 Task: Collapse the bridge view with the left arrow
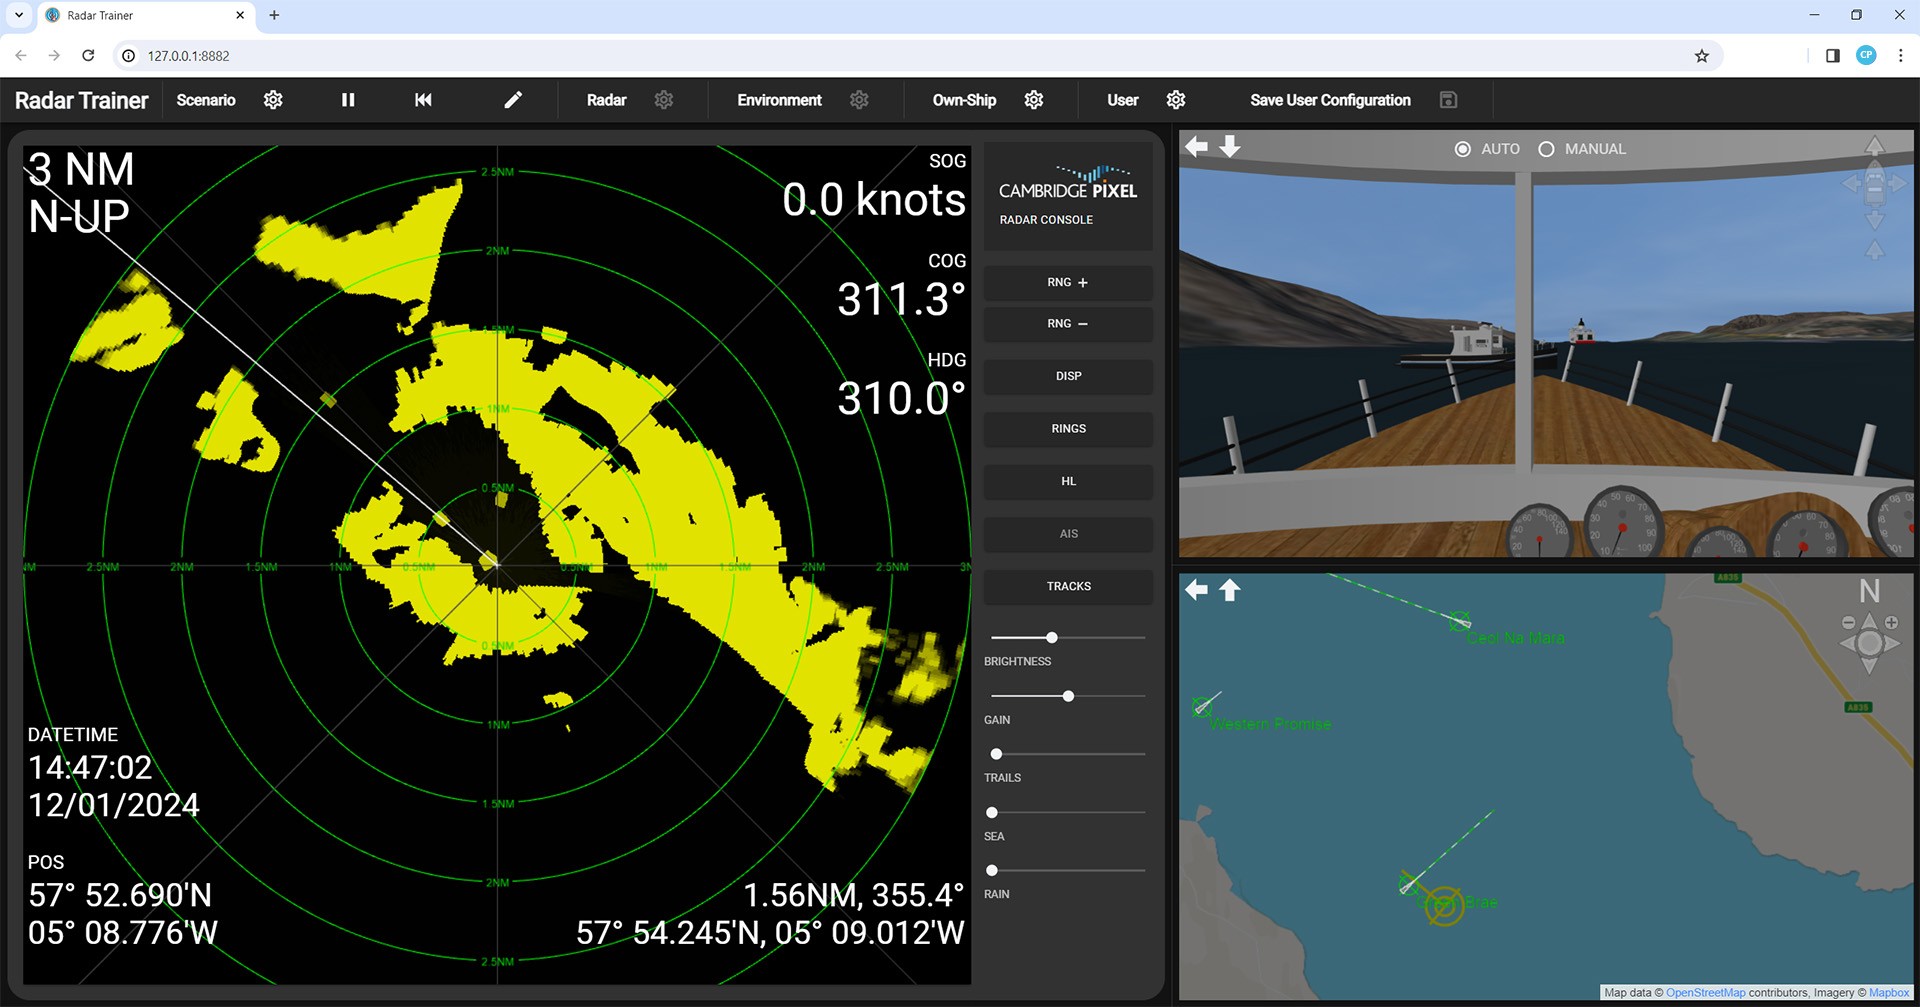click(1196, 147)
